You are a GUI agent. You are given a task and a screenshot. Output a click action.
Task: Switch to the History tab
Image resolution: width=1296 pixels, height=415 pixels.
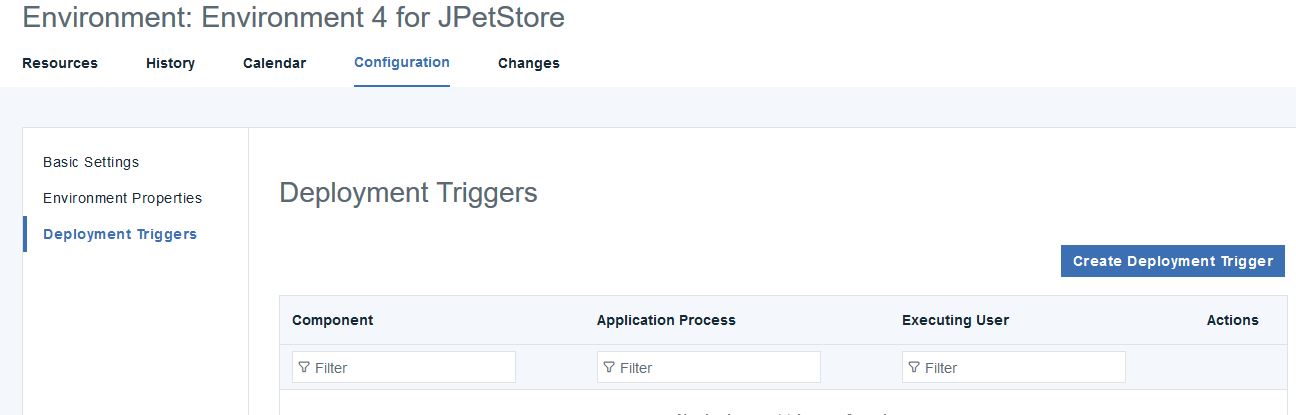[170, 63]
